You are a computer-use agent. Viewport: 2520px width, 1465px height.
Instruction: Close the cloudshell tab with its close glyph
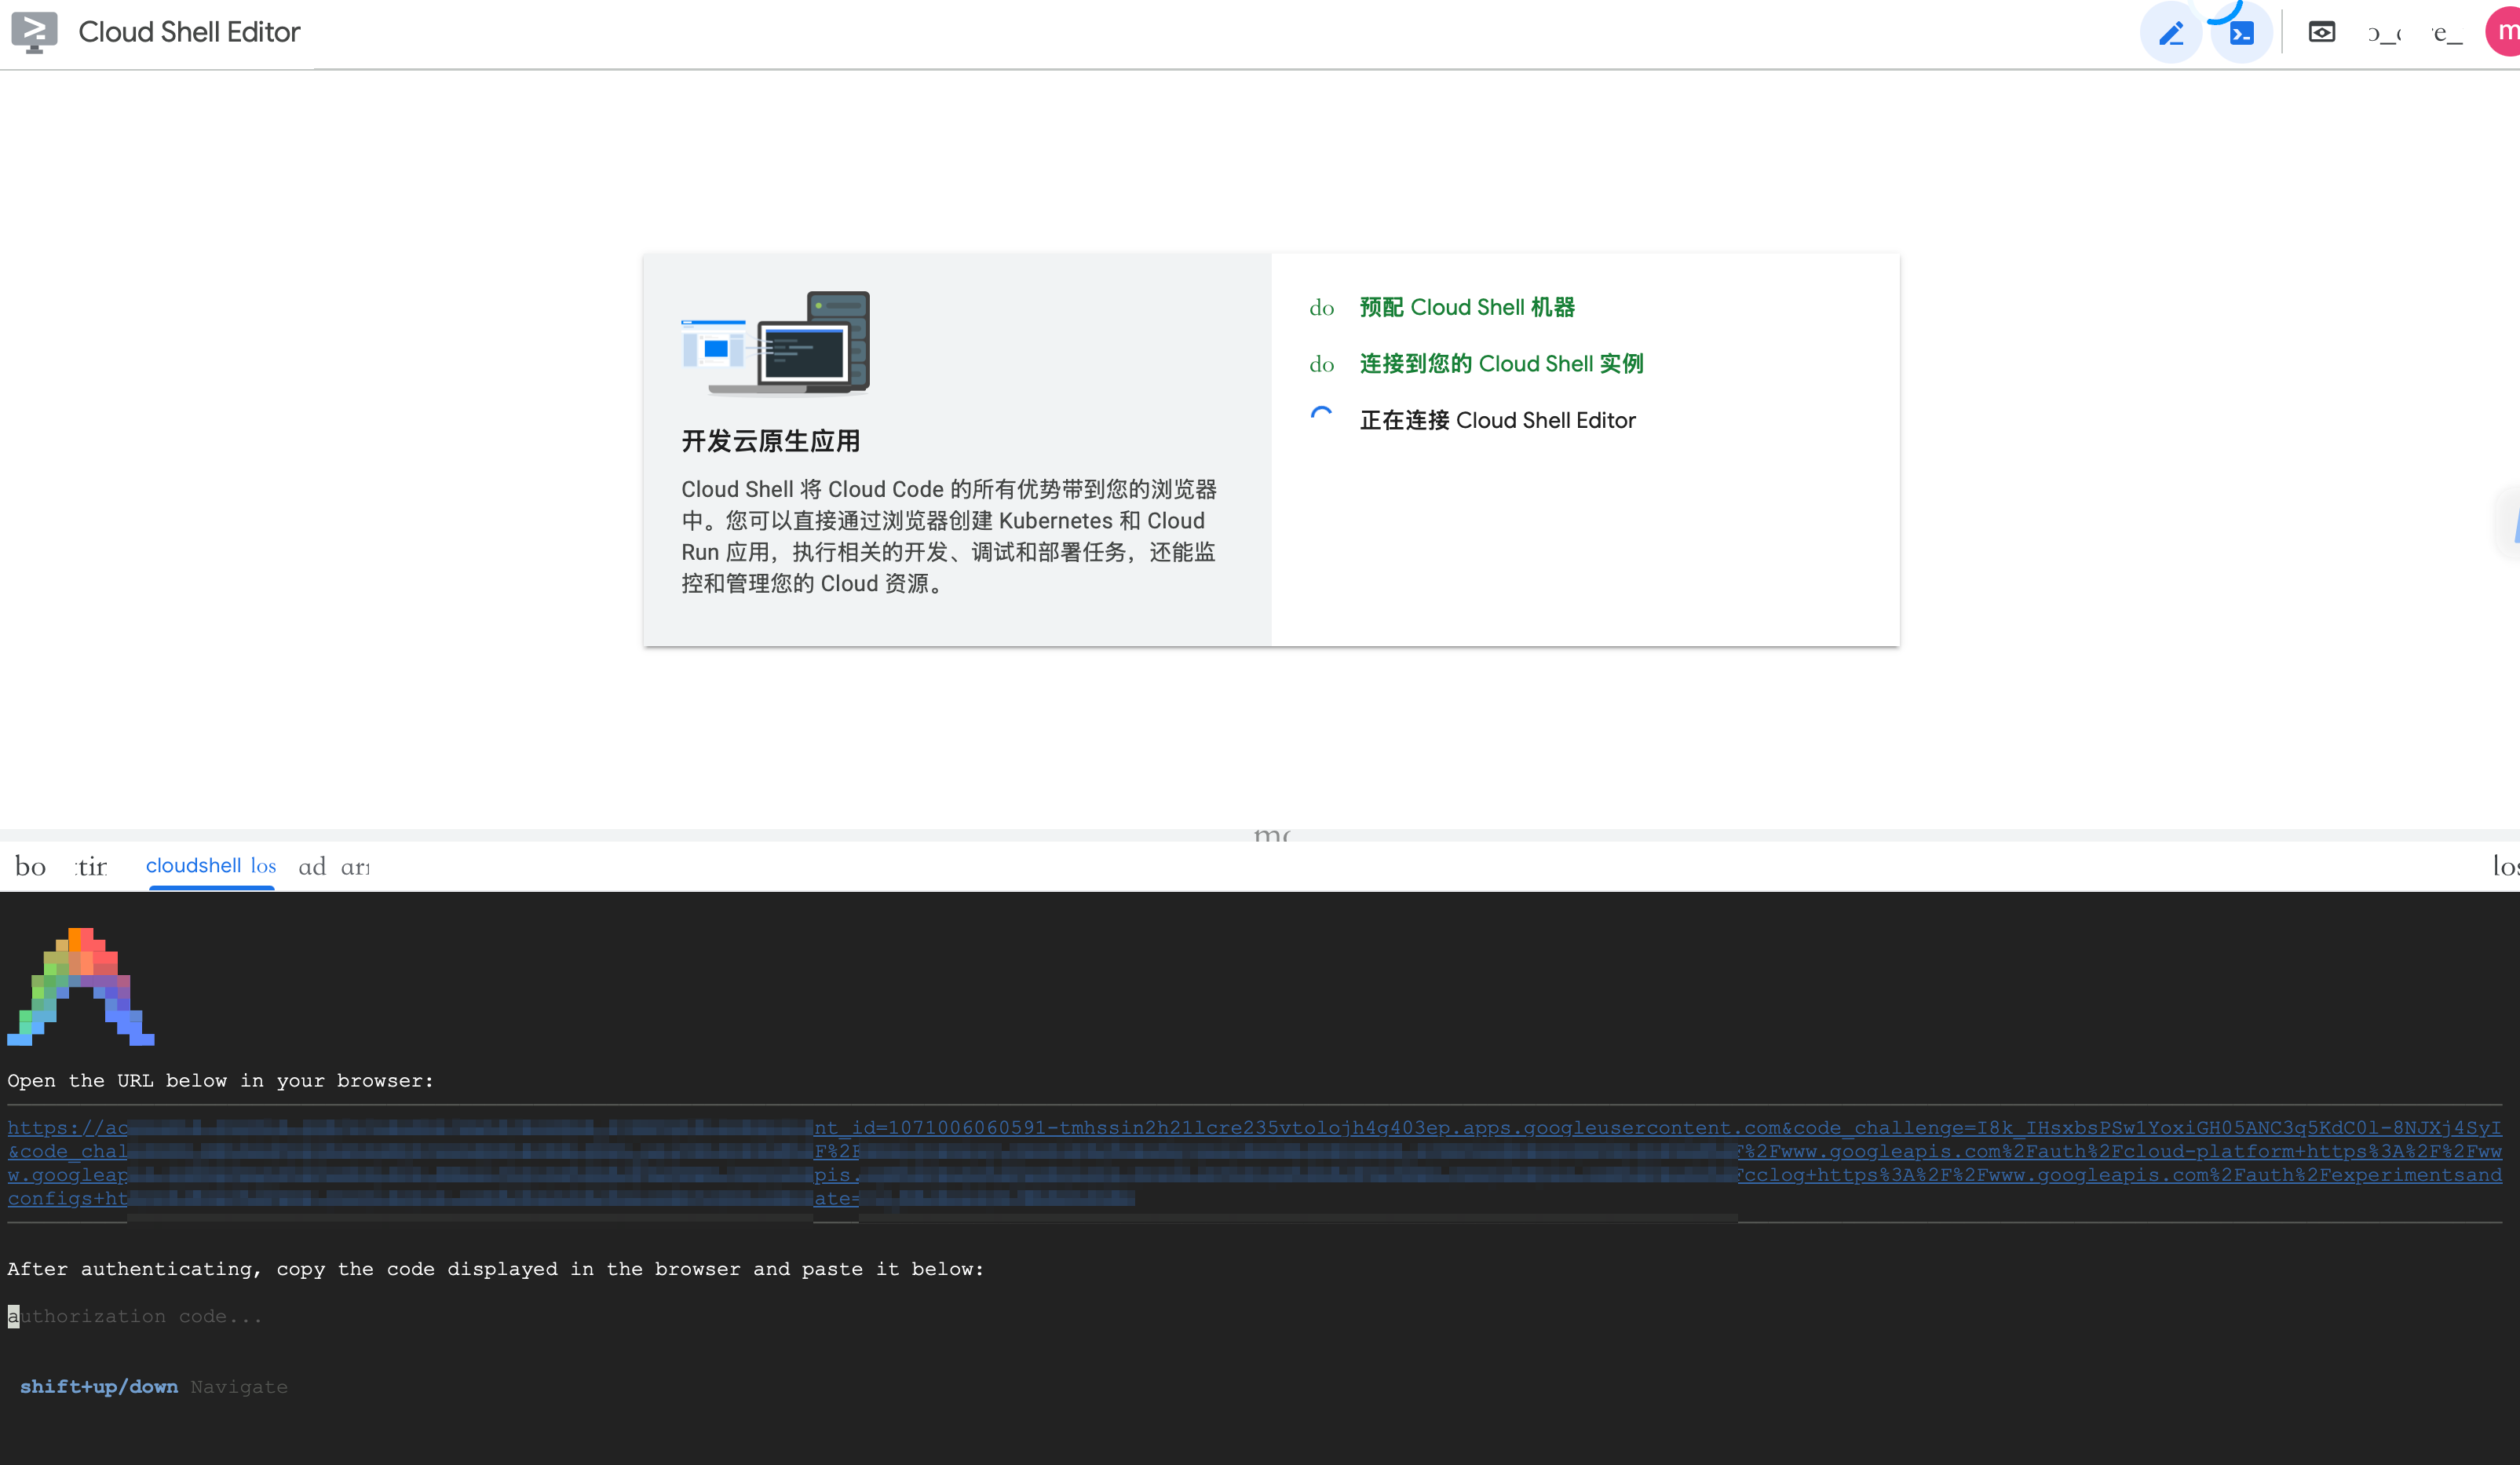[263, 866]
